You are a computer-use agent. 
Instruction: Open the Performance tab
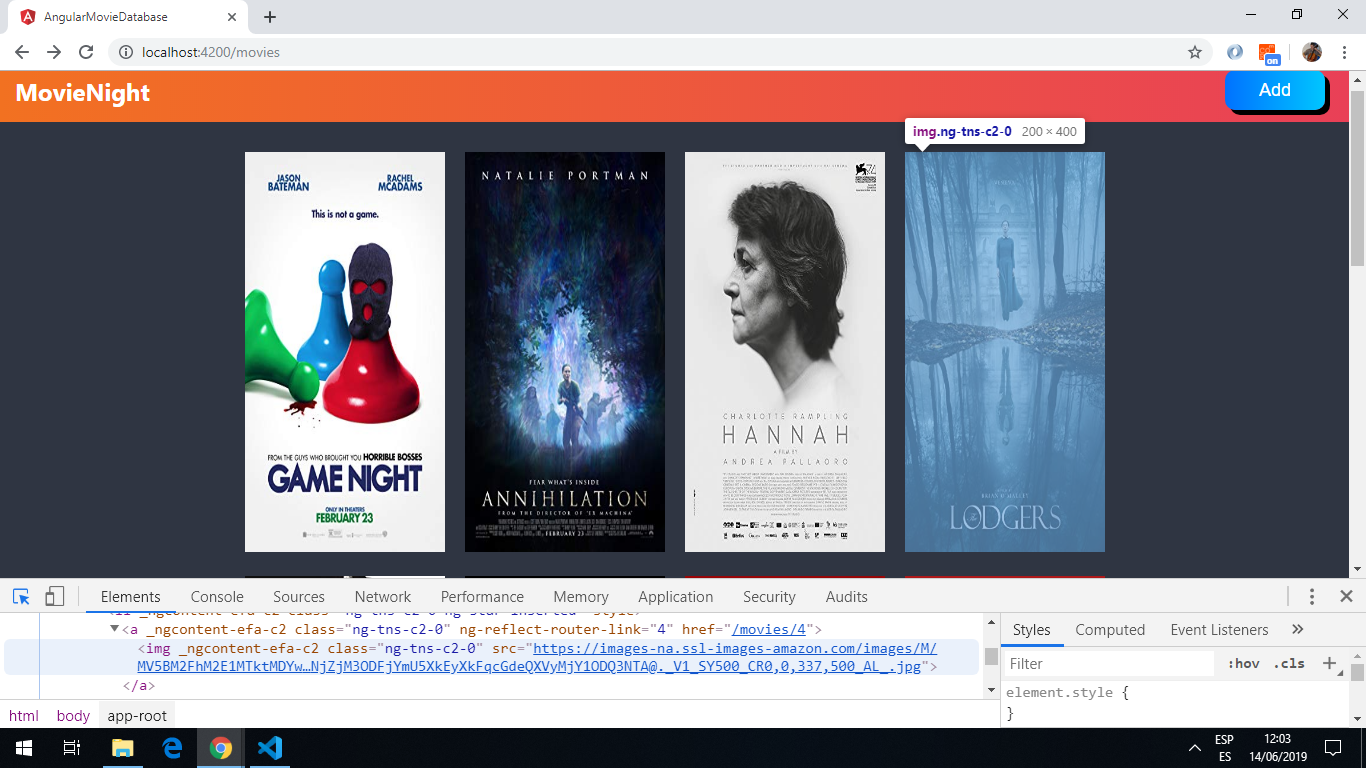click(482, 597)
